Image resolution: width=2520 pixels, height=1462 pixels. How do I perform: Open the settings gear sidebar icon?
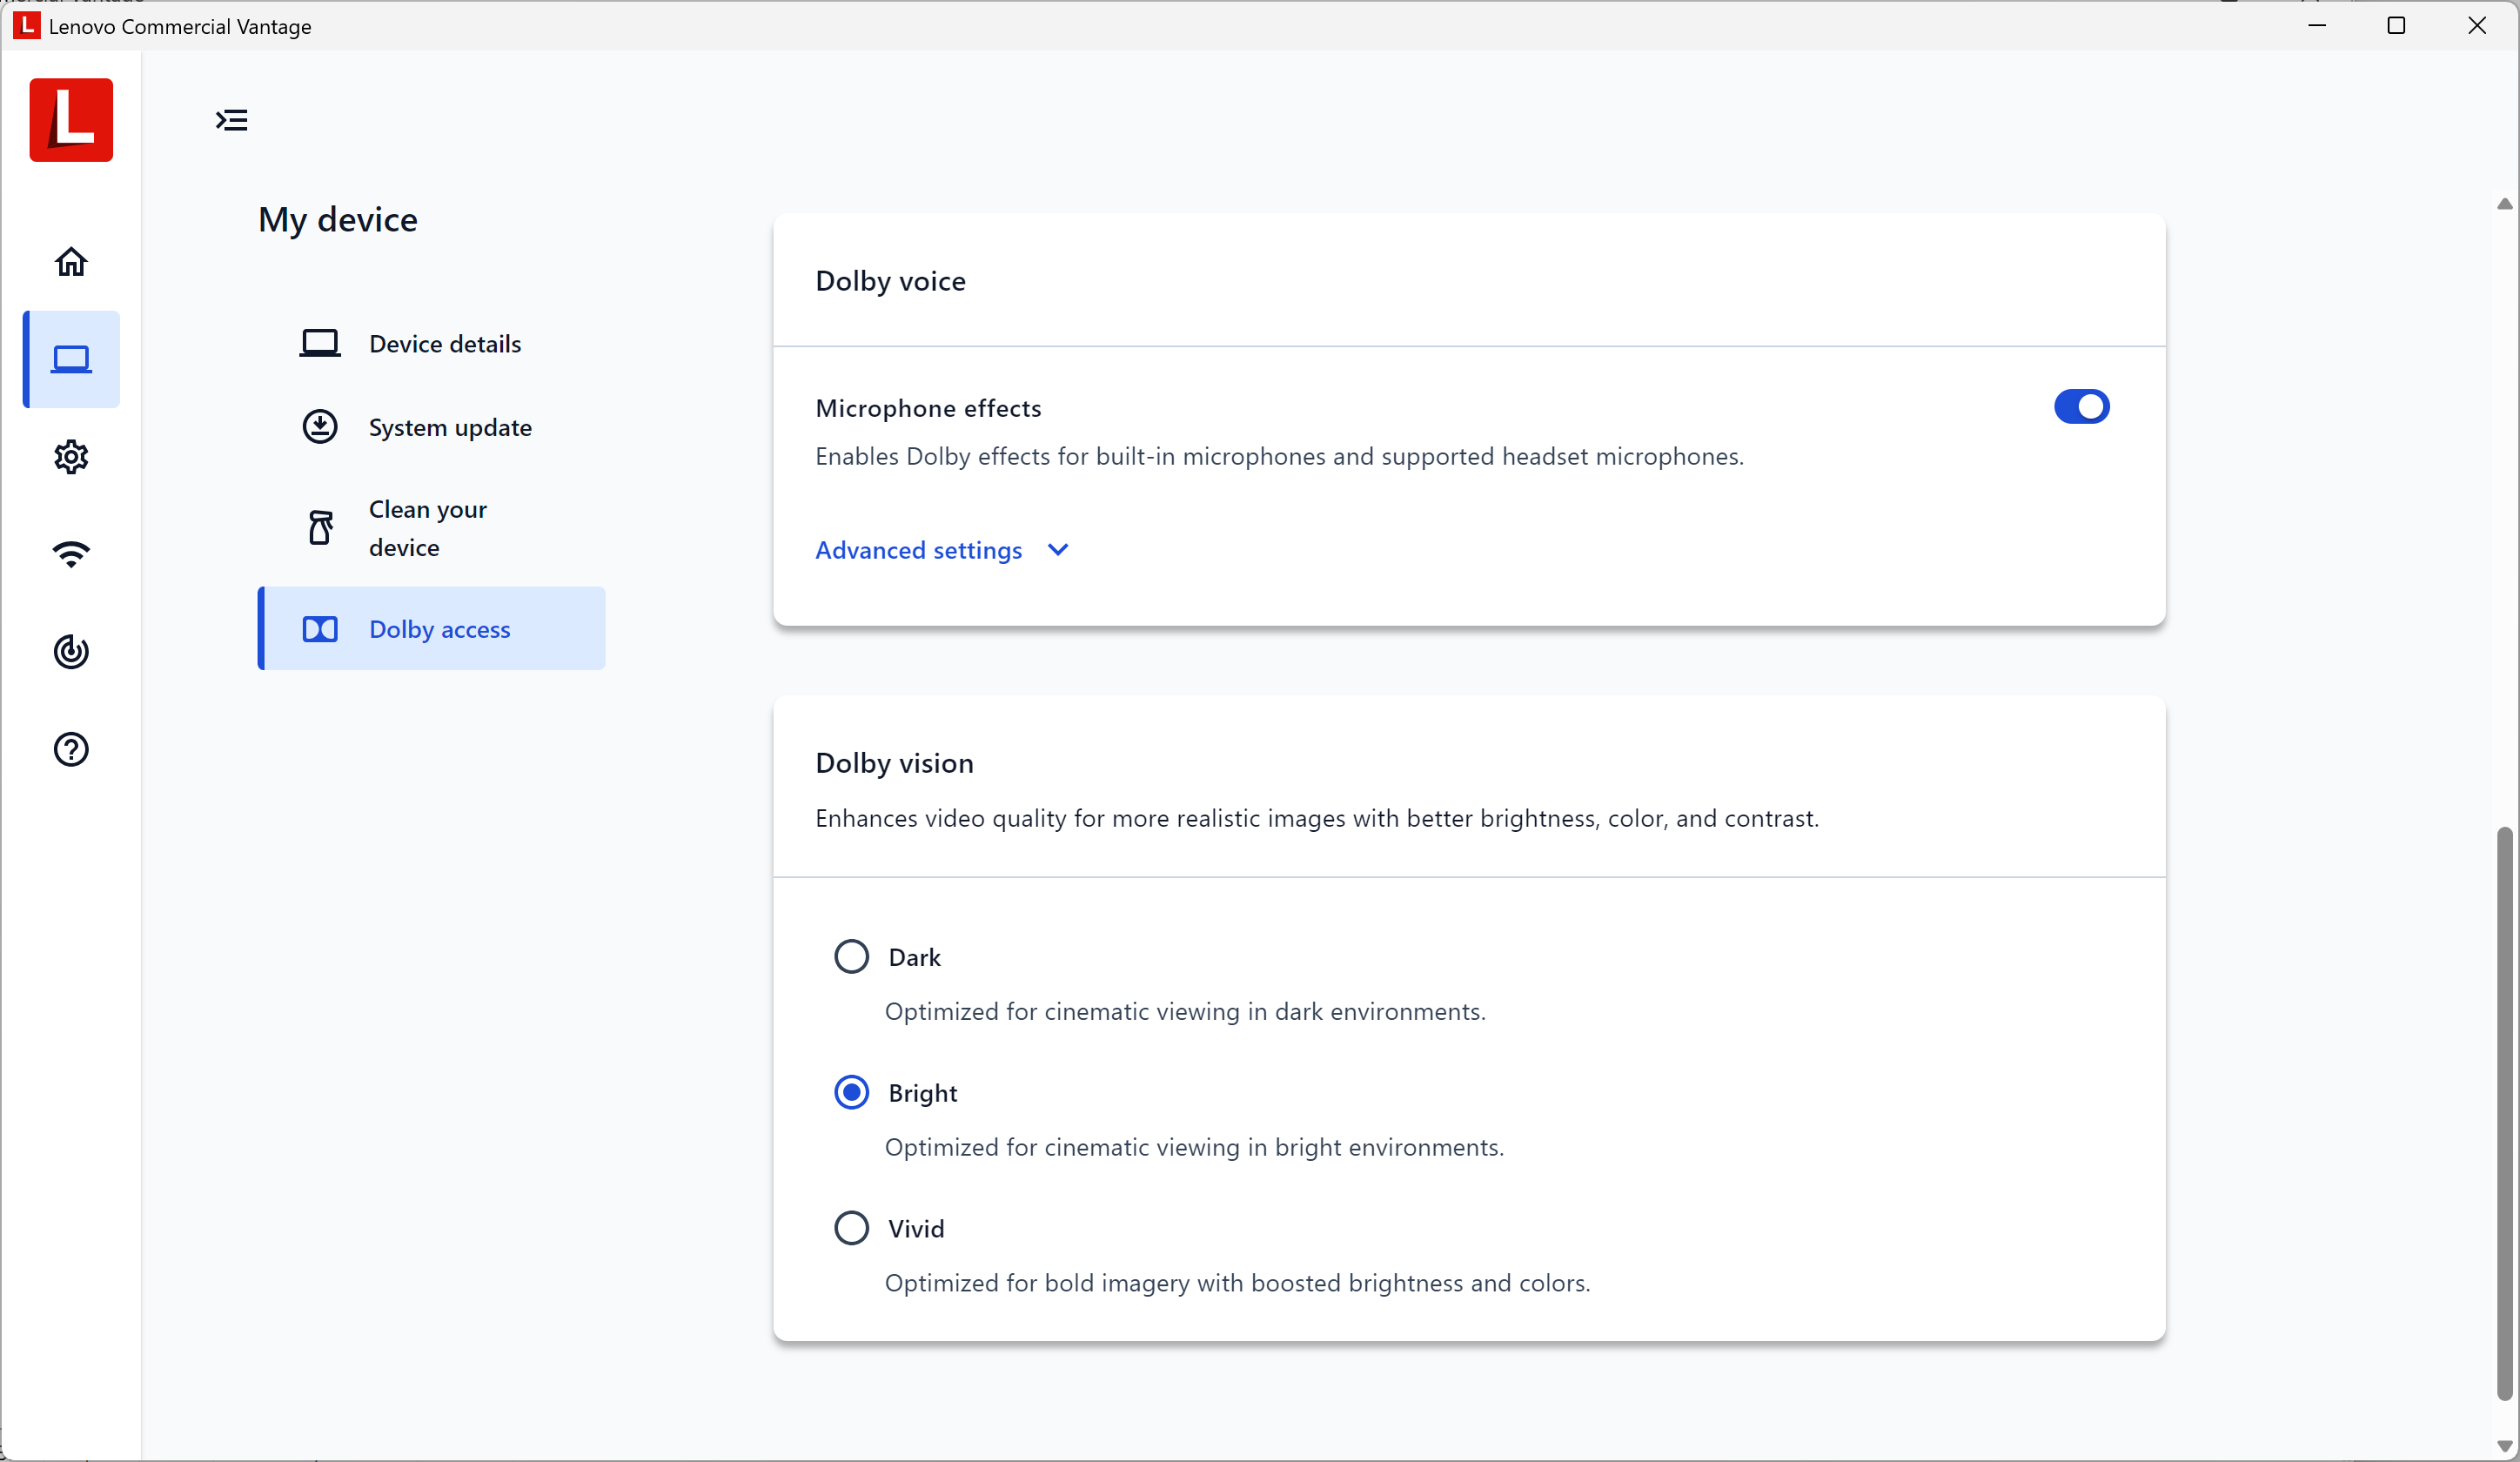point(71,457)
